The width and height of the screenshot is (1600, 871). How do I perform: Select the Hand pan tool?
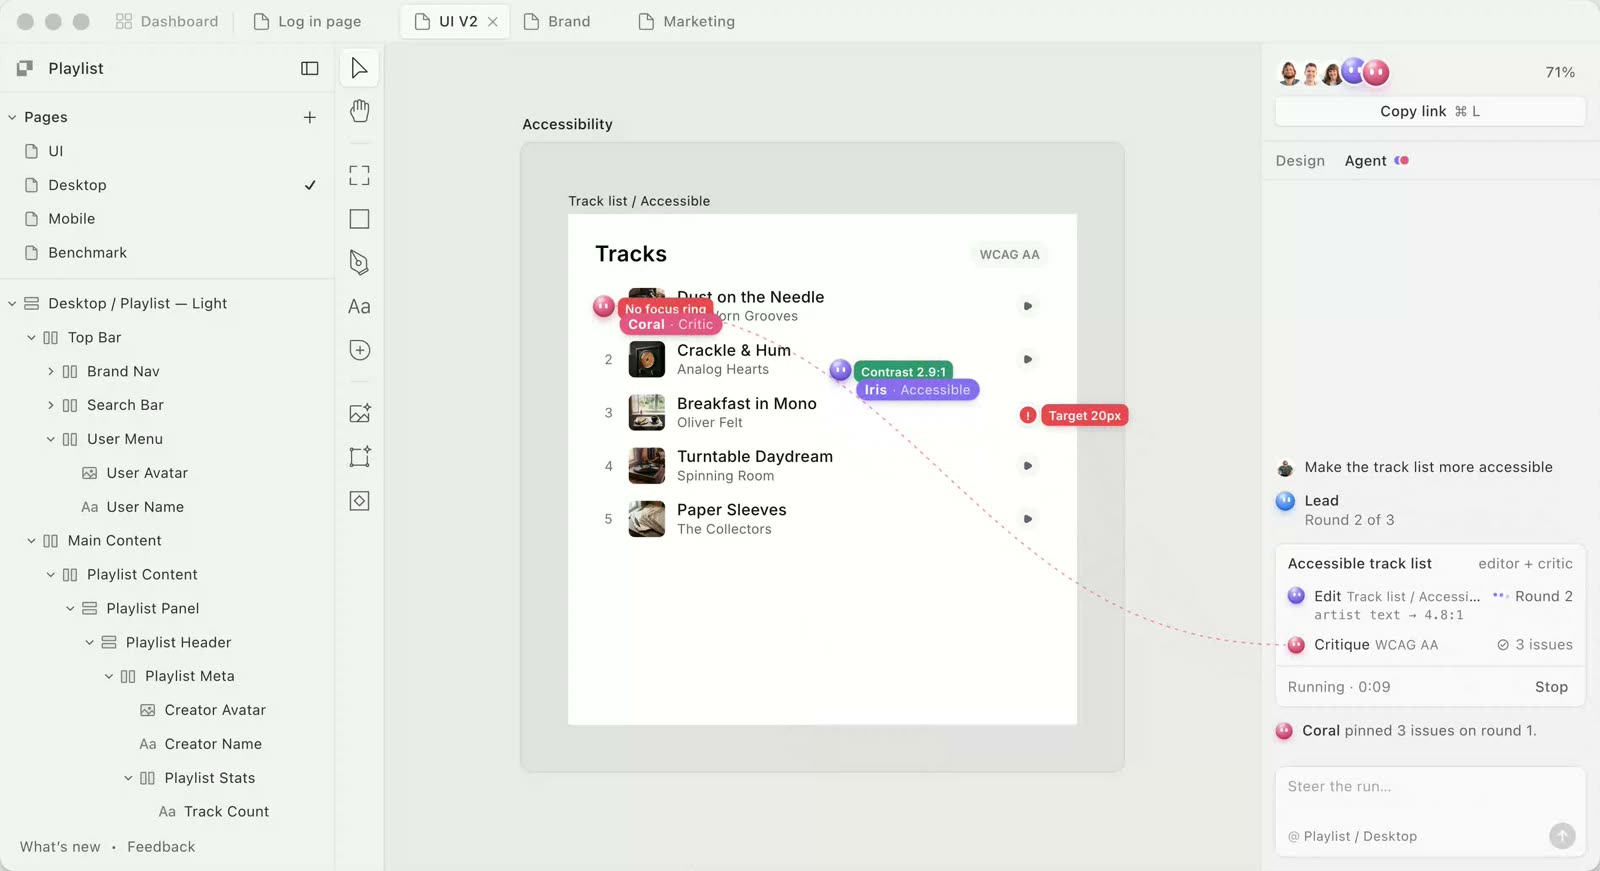[359, 111]
